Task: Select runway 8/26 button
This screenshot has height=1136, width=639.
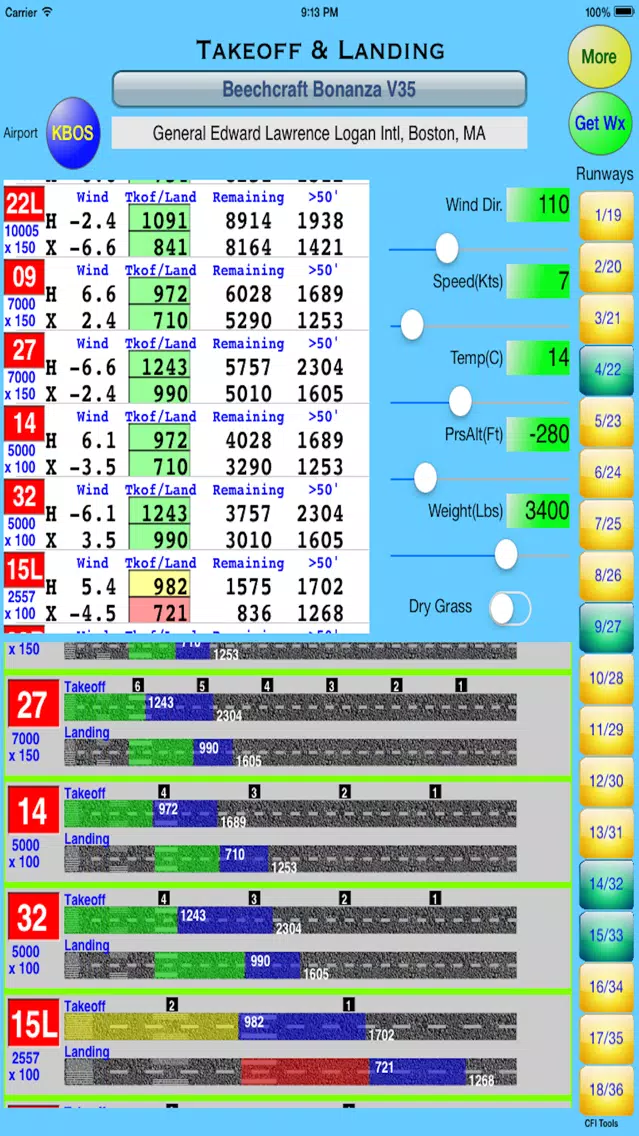Action: pyautogui.click(x=607, y=575)
